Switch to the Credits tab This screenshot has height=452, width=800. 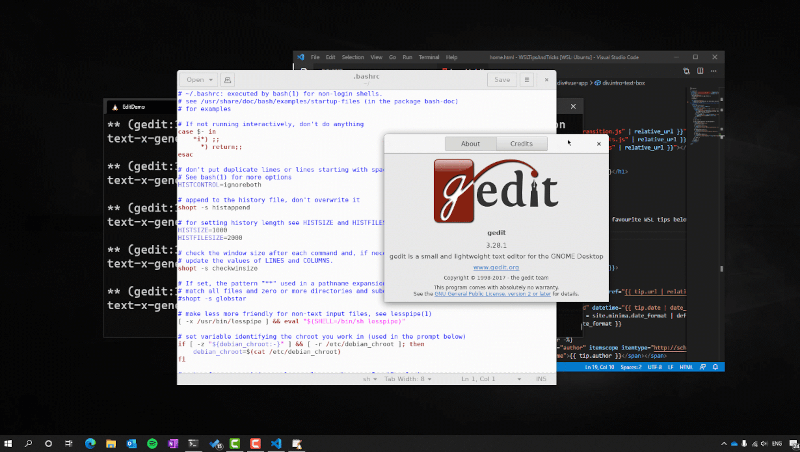(521, 144)
